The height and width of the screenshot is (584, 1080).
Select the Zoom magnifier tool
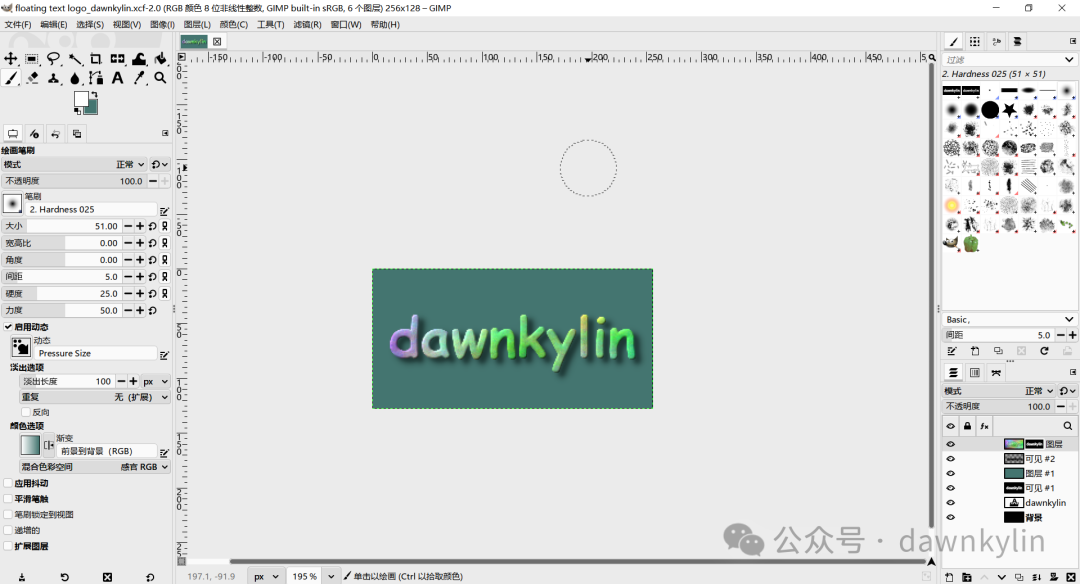(160, 77)
